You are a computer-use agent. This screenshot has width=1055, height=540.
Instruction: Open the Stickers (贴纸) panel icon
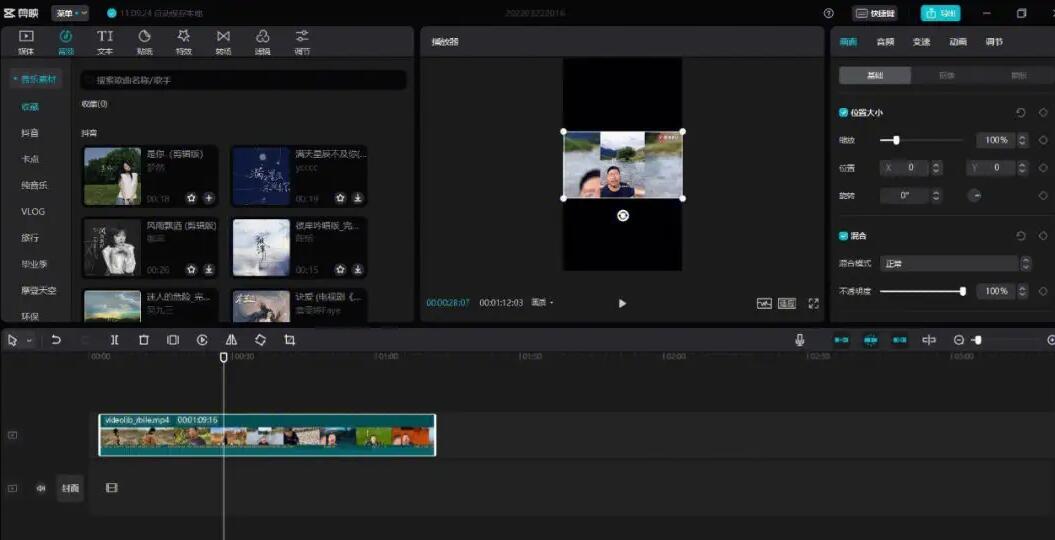[144, 41]
